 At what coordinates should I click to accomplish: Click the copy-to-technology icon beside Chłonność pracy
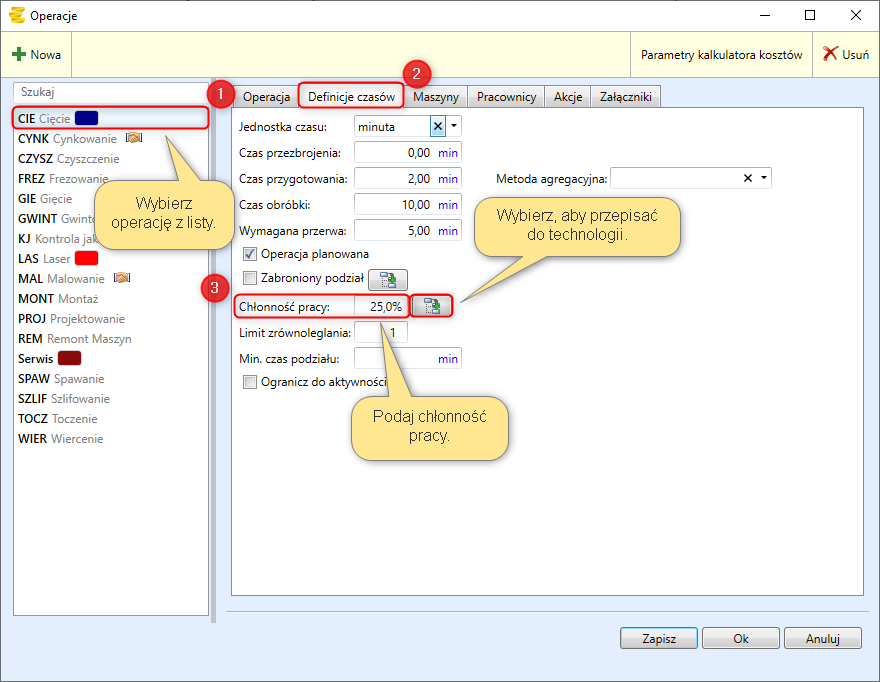pyautogui.click(x=431, y=307)
